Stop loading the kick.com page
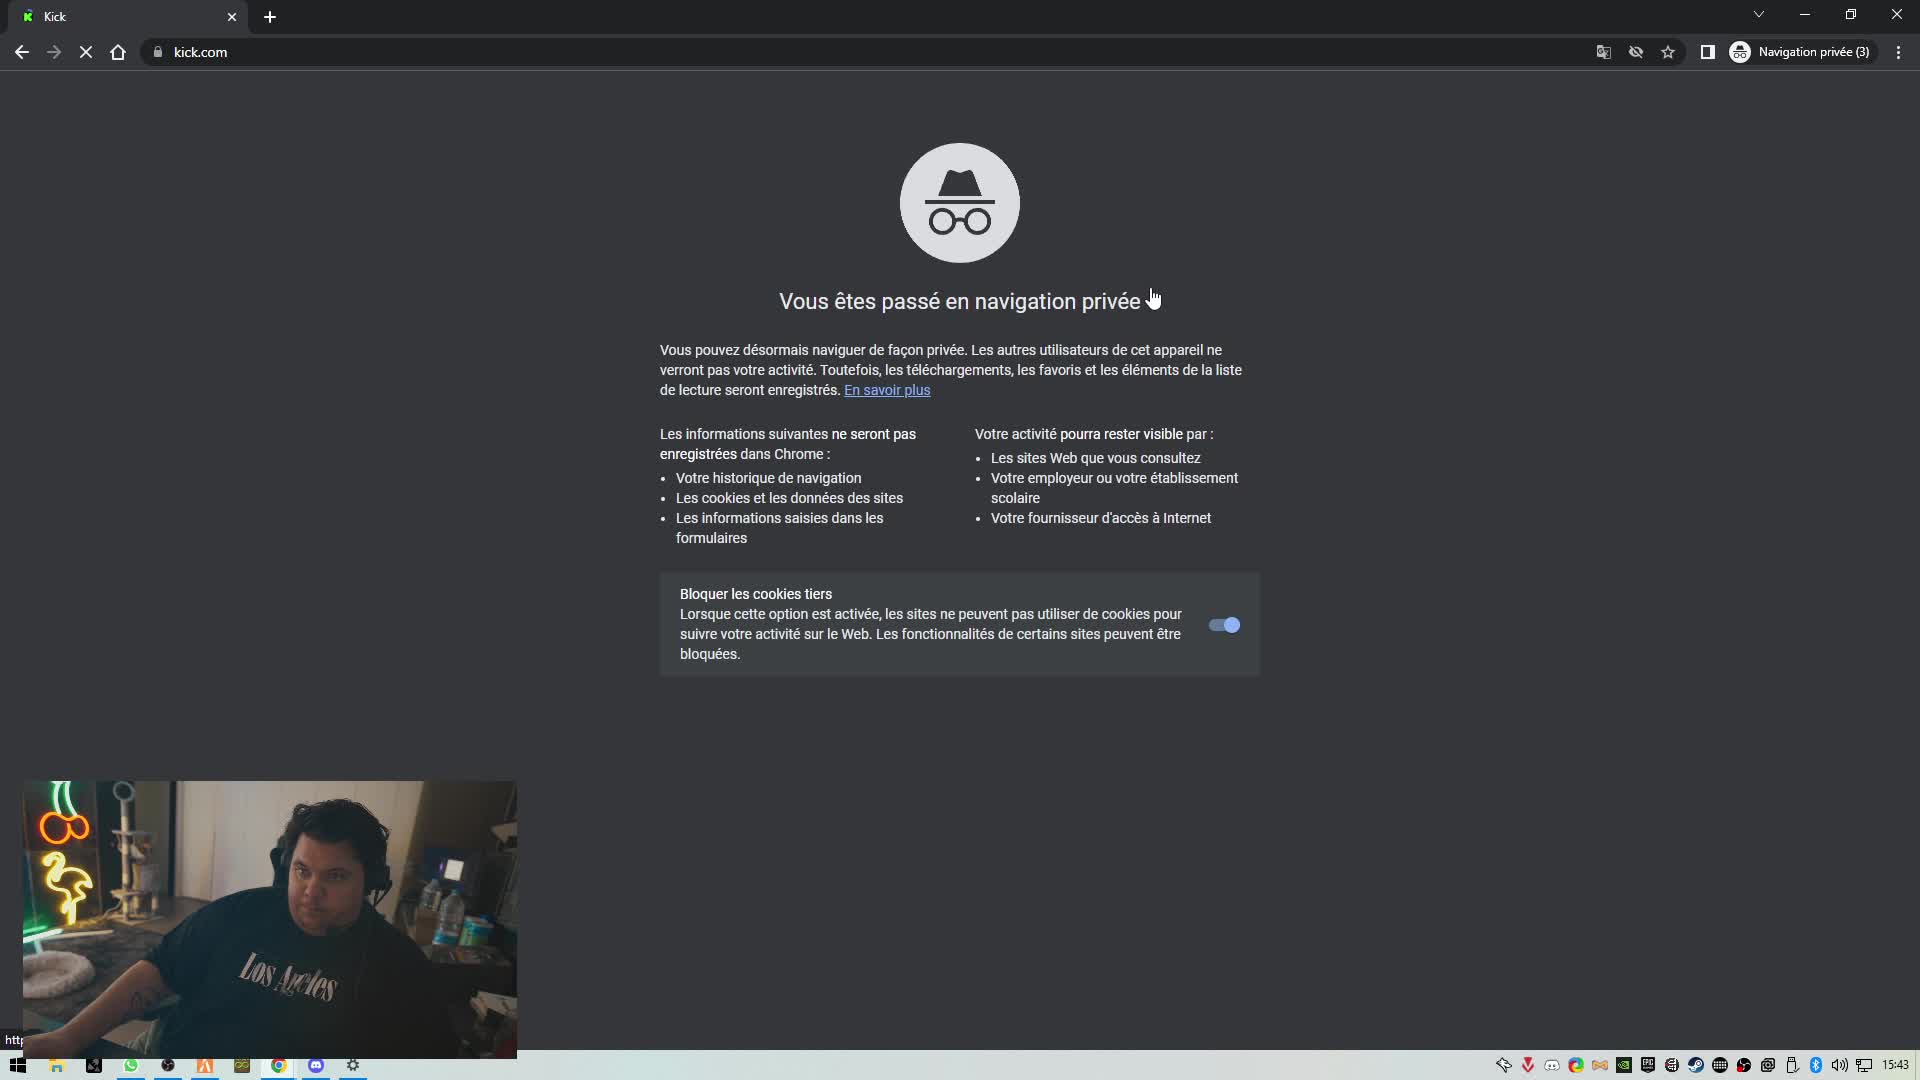This screenshot has width=1920, height=1080. click(86, 52)
